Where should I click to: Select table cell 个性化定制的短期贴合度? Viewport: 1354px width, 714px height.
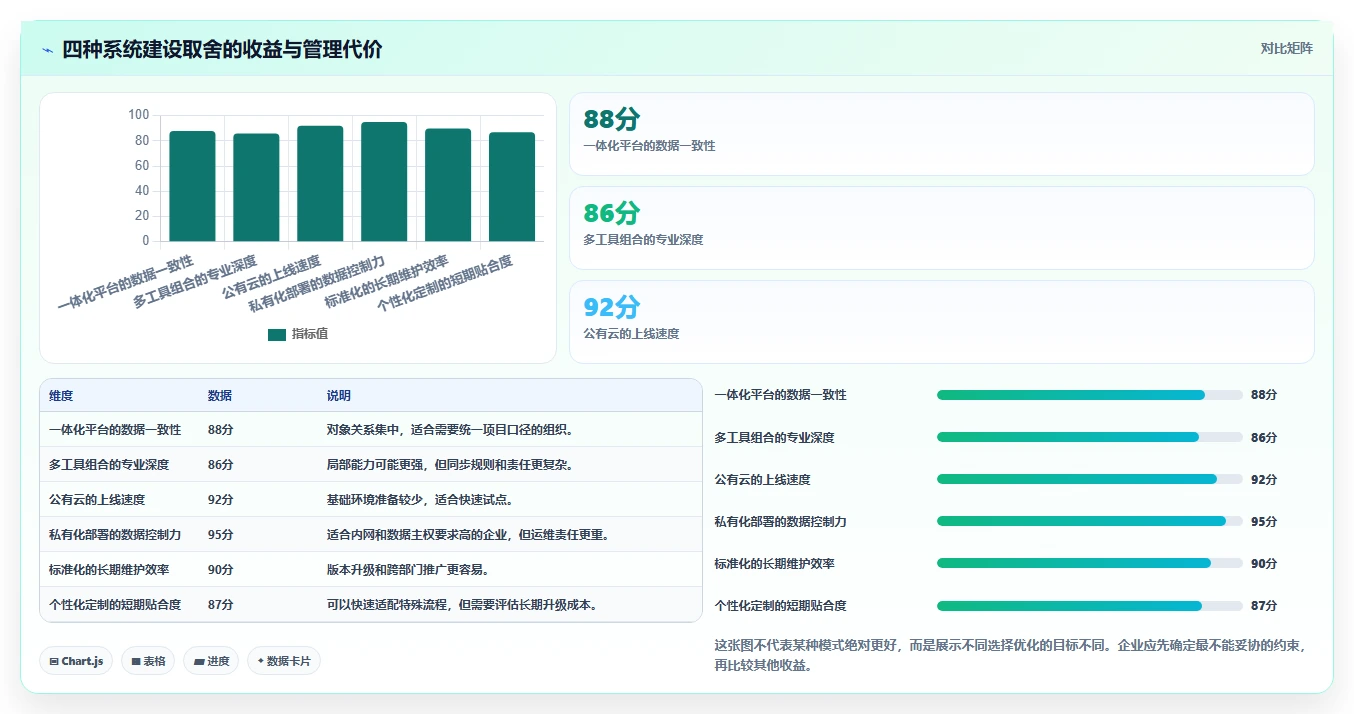(x=115, y=605)
